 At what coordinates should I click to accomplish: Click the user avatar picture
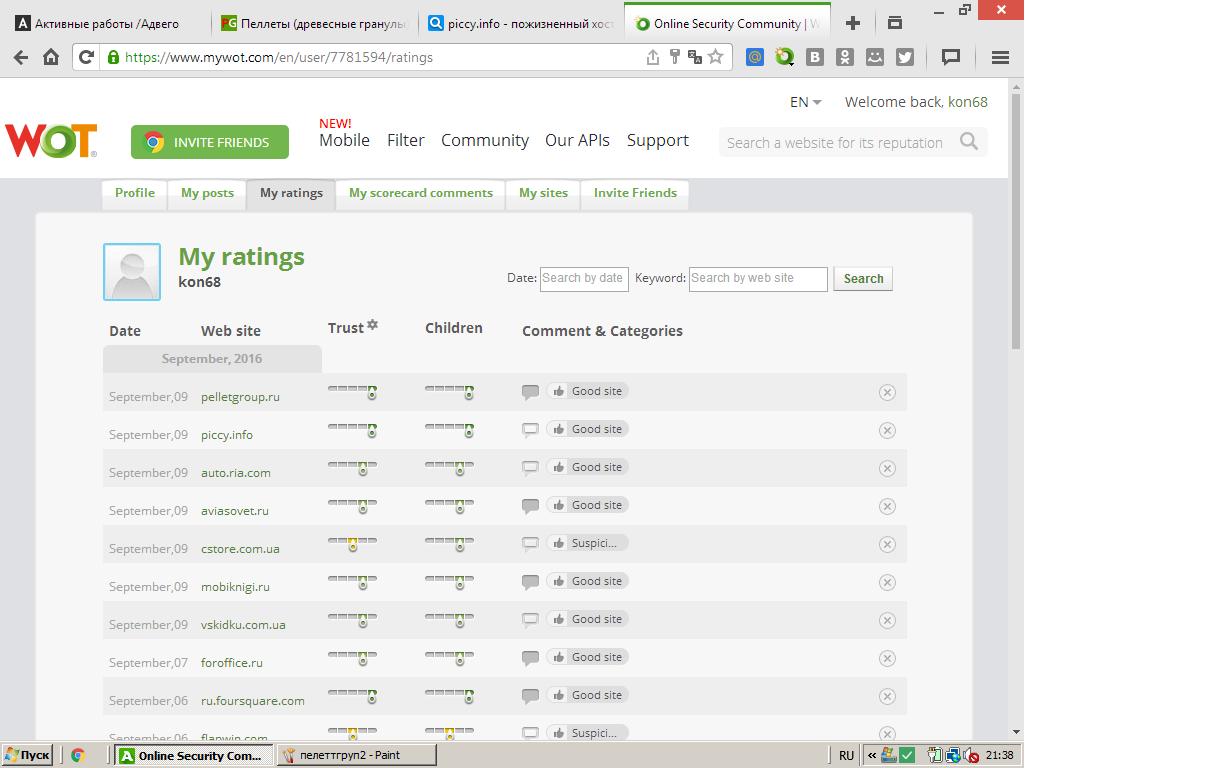(132, 272)
